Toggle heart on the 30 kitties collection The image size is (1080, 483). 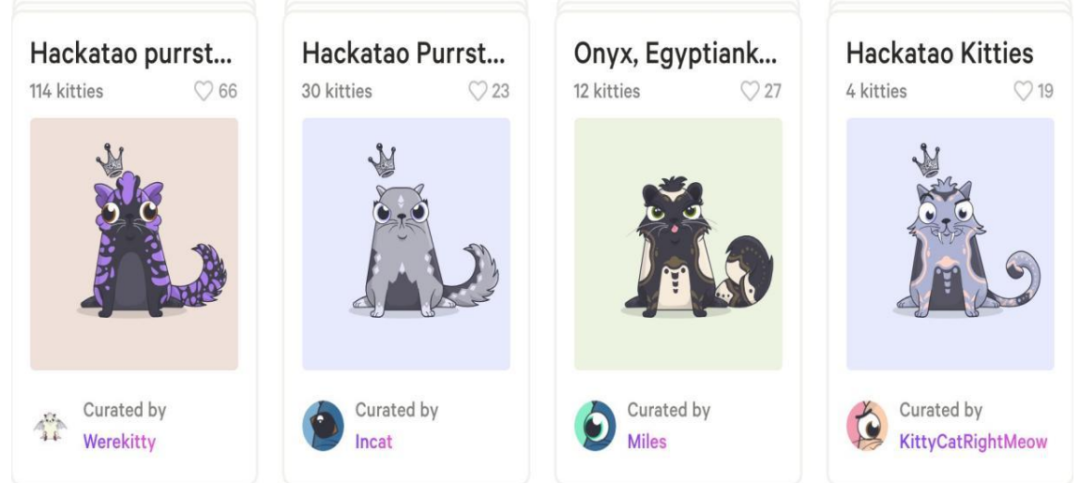[477, 91]
